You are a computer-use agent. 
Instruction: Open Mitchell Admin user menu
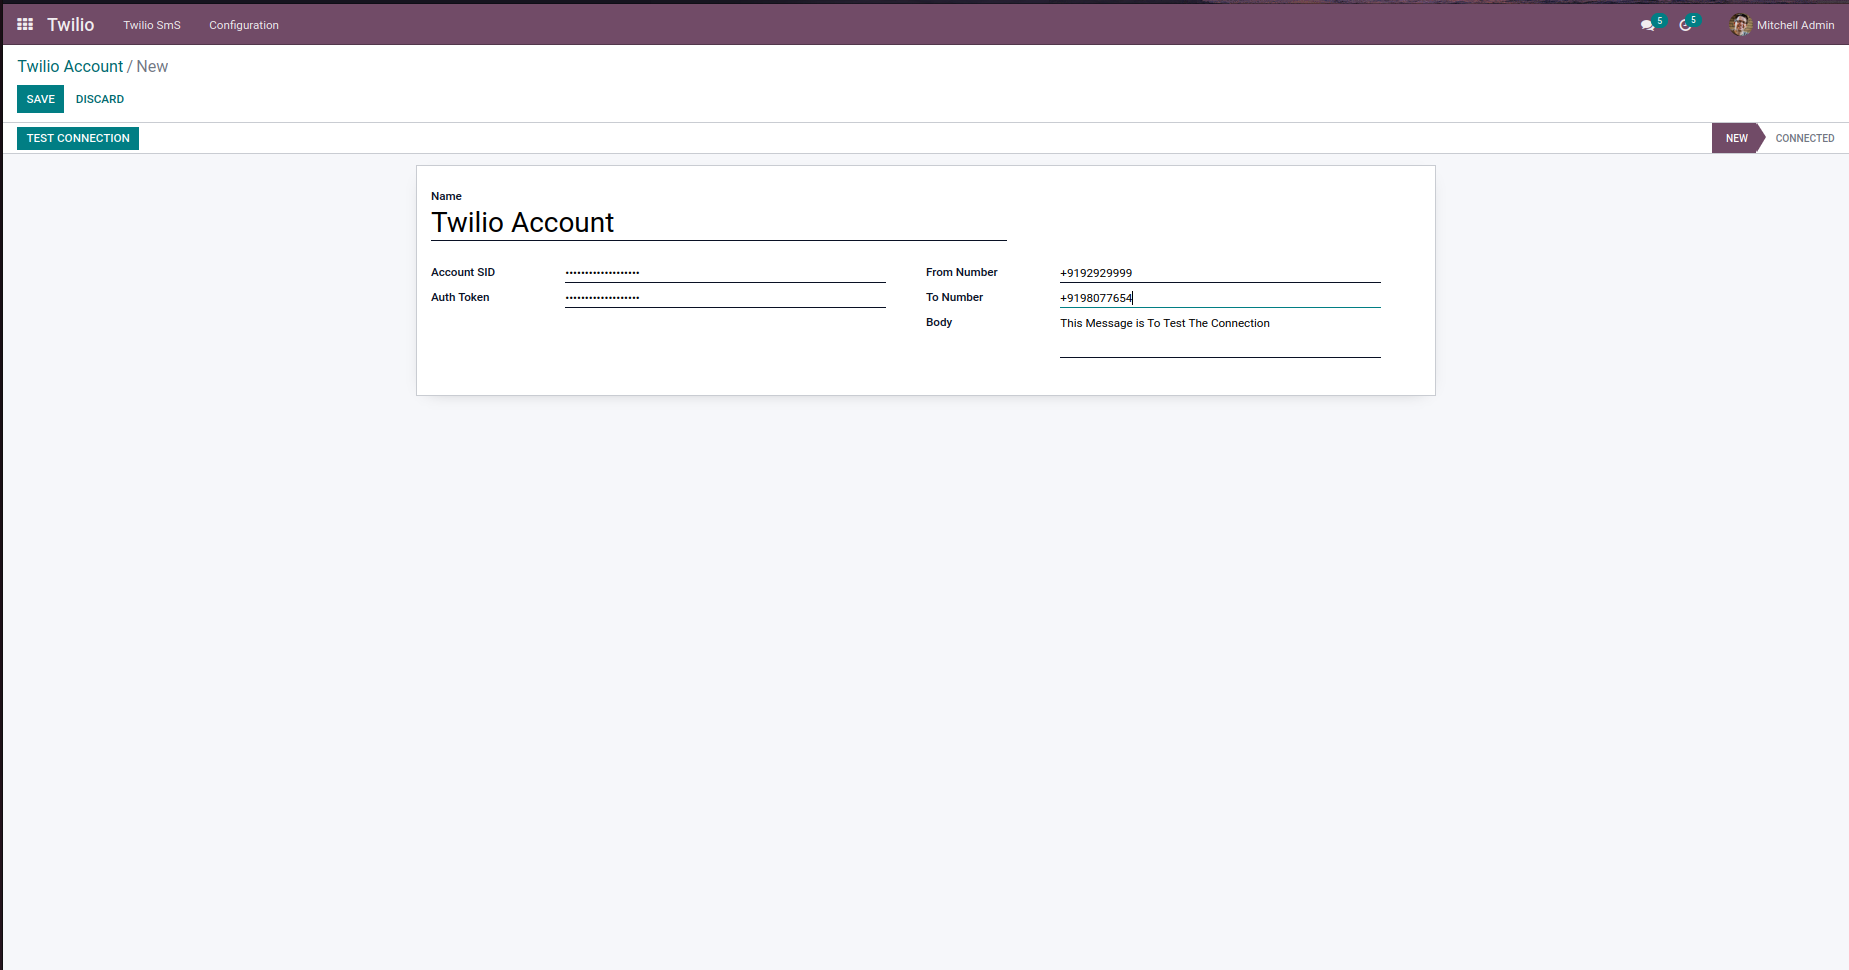1782,25
